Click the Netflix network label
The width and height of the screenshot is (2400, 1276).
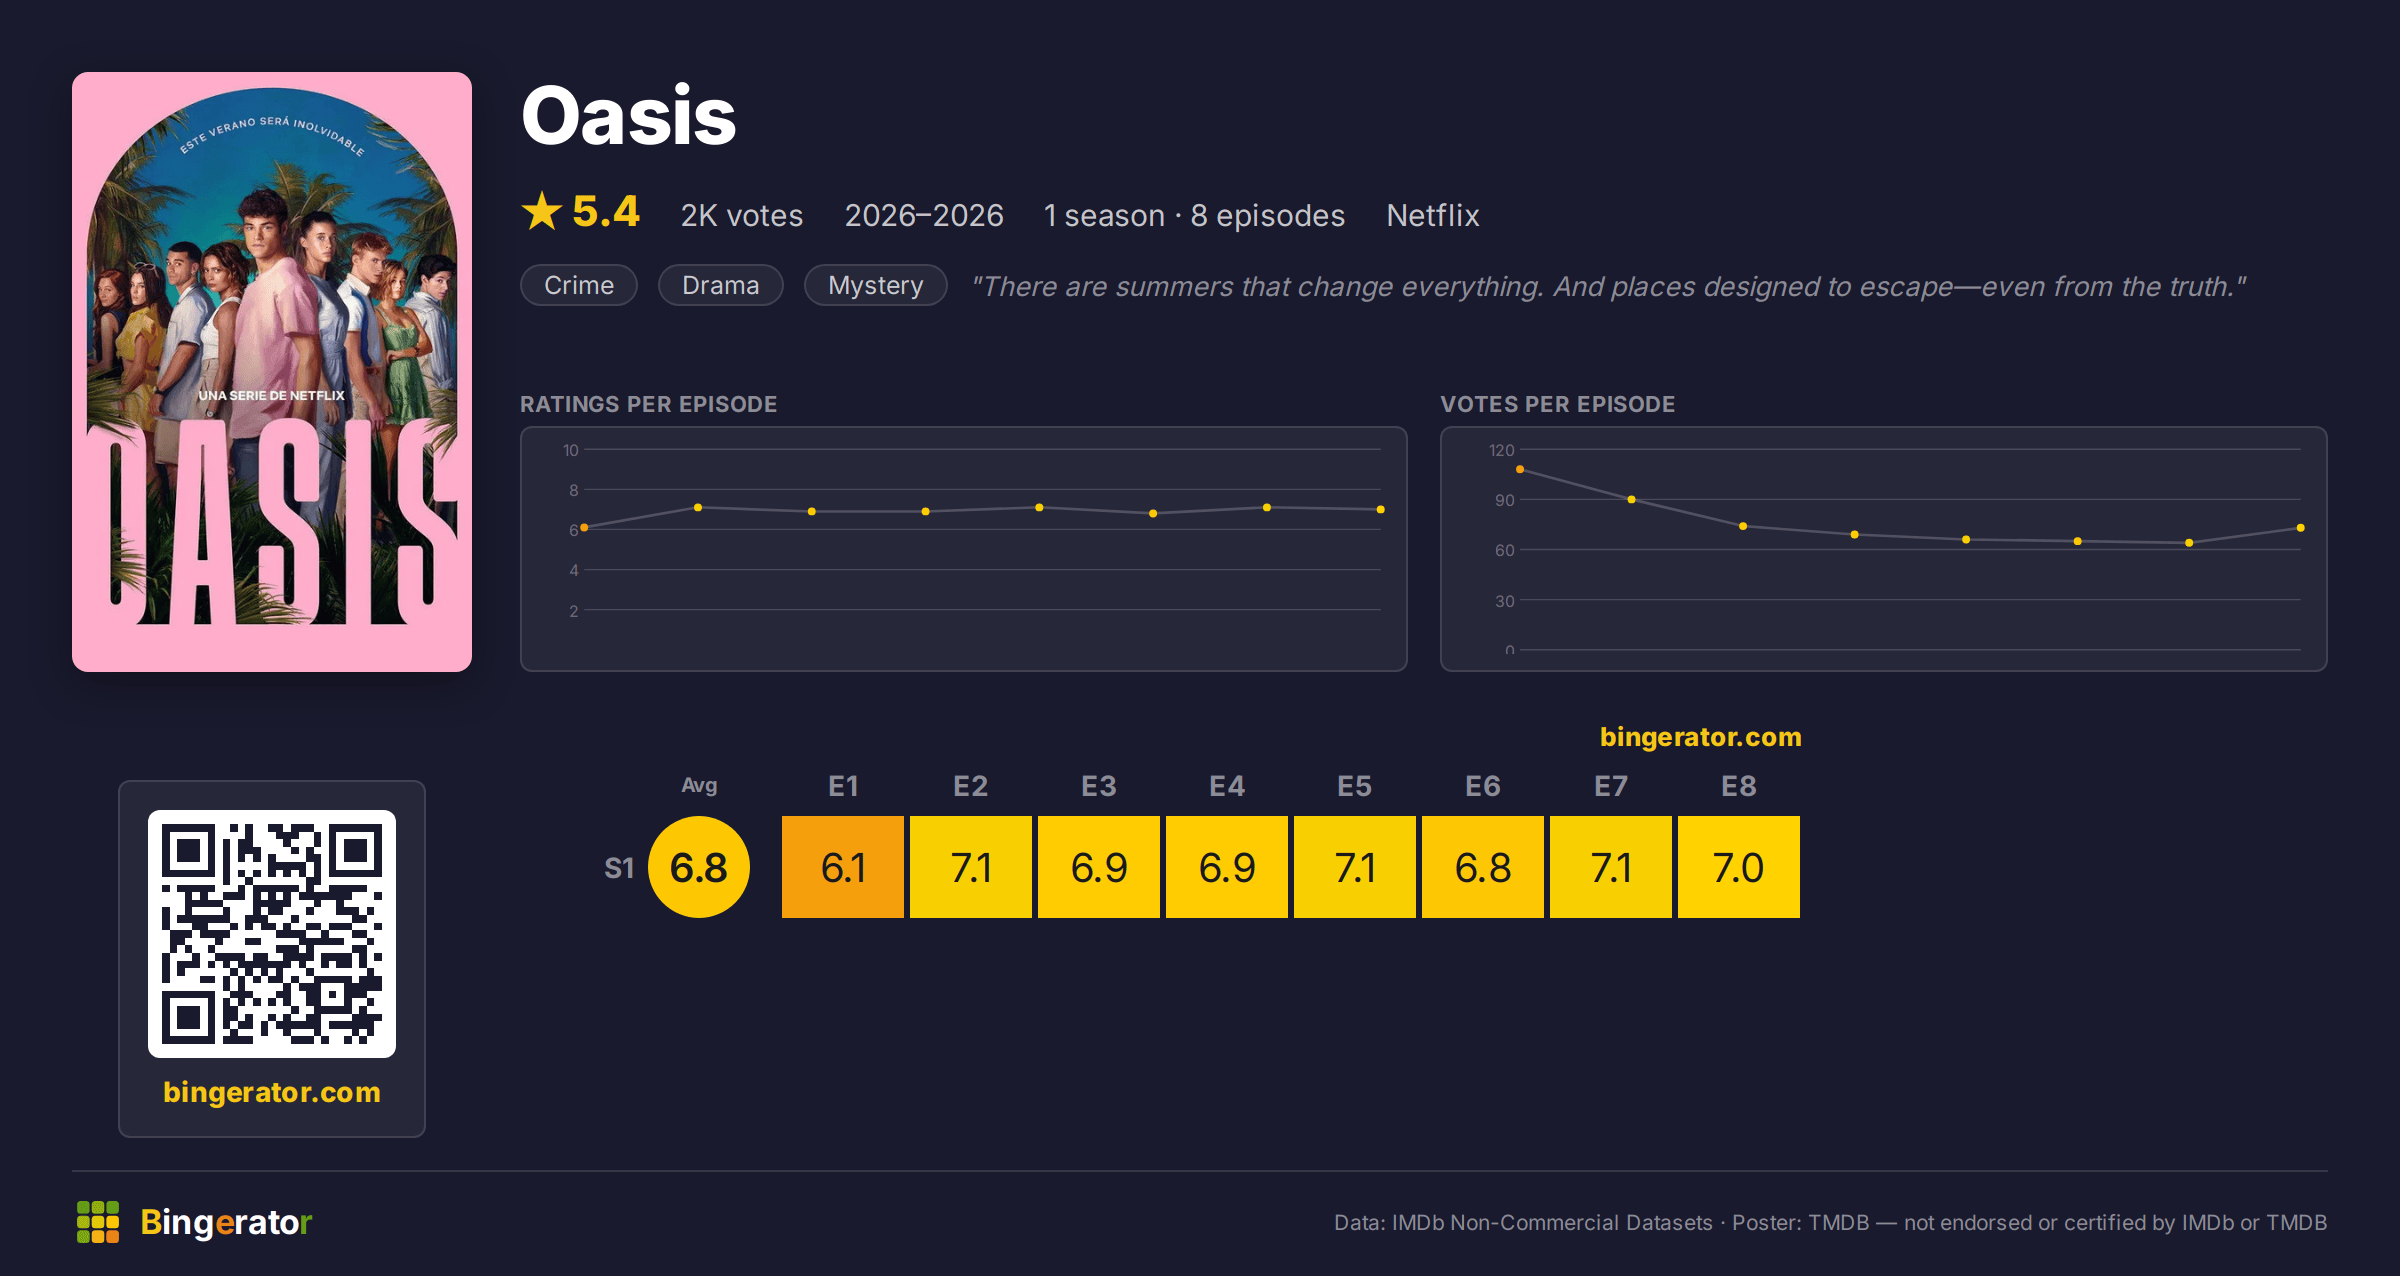tap(1432, 215)
